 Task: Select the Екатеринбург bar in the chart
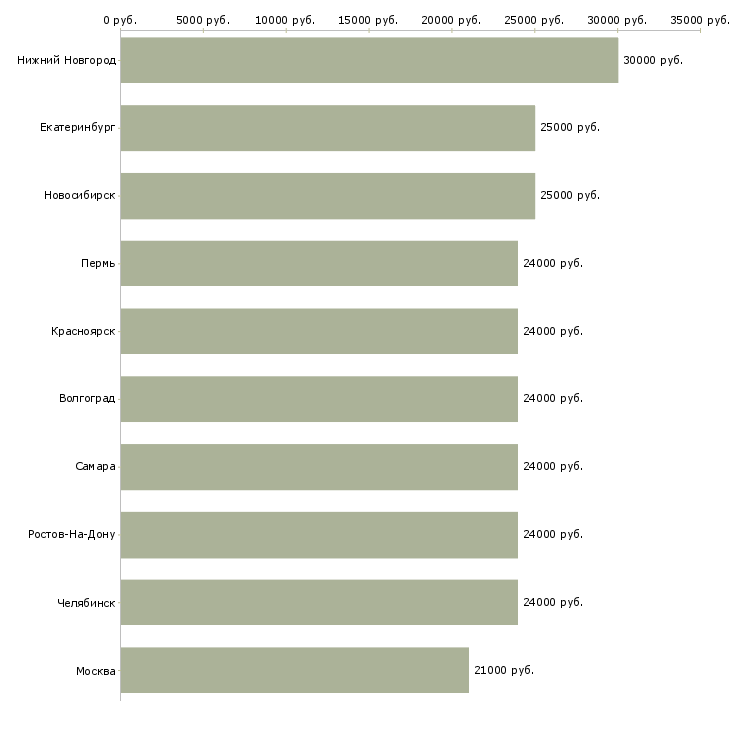point(327,128)
